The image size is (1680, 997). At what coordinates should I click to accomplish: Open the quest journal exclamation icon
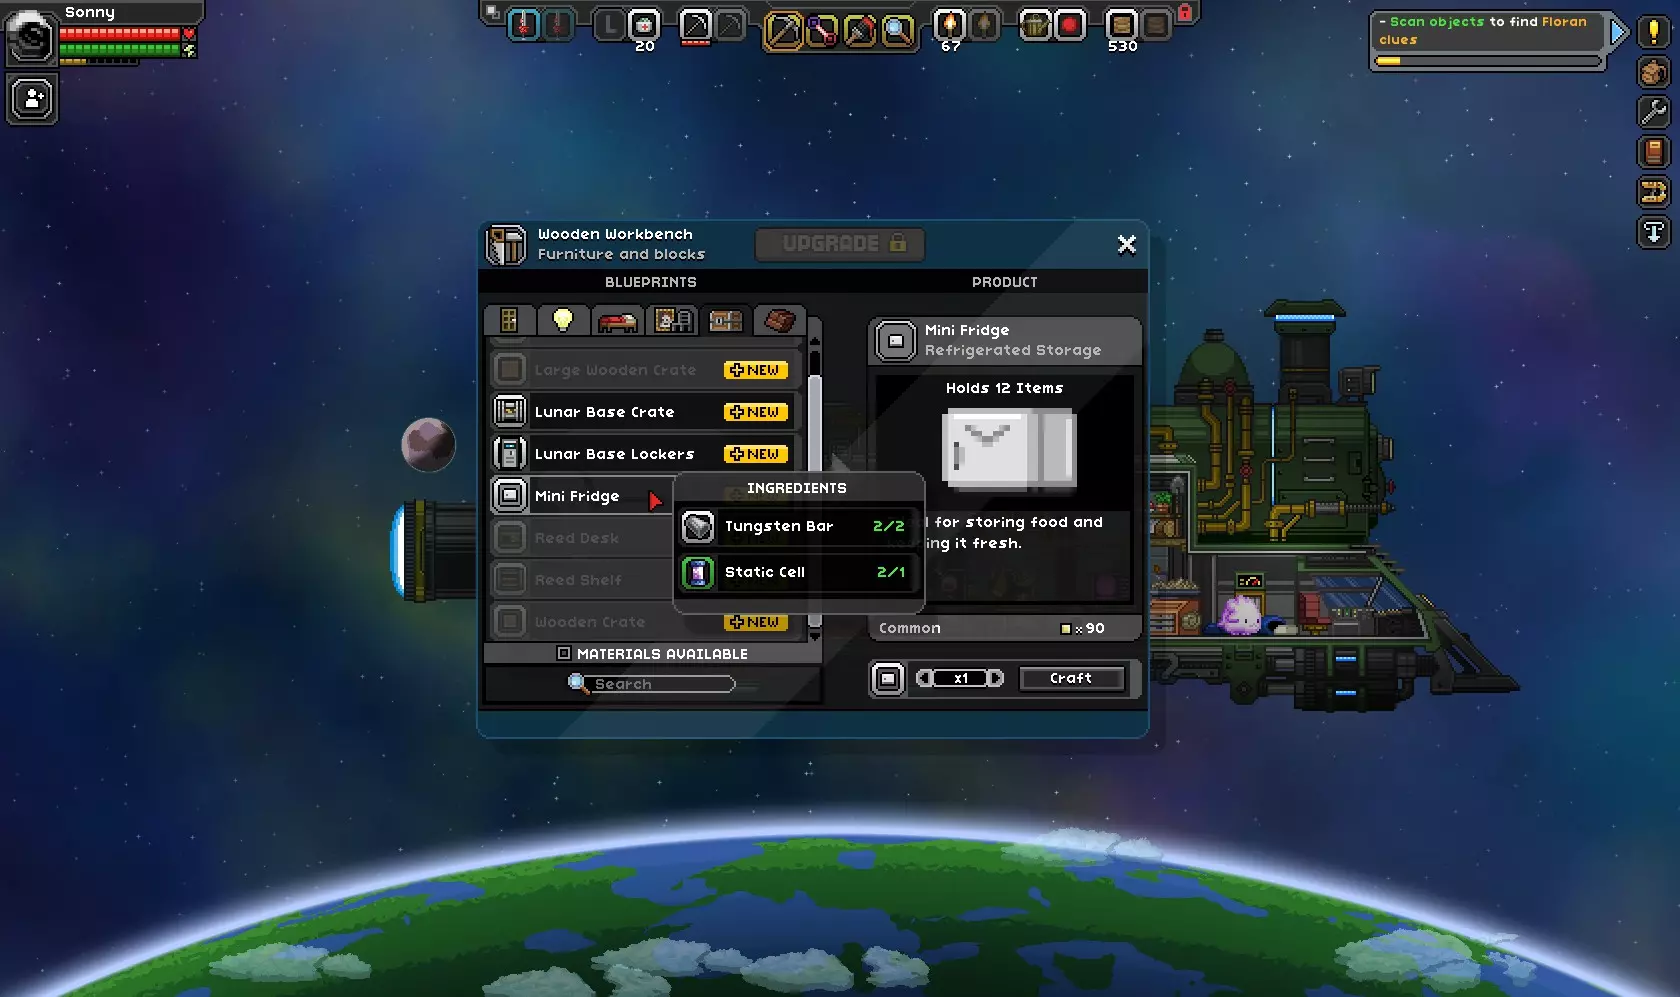(x=1654, y=32)
